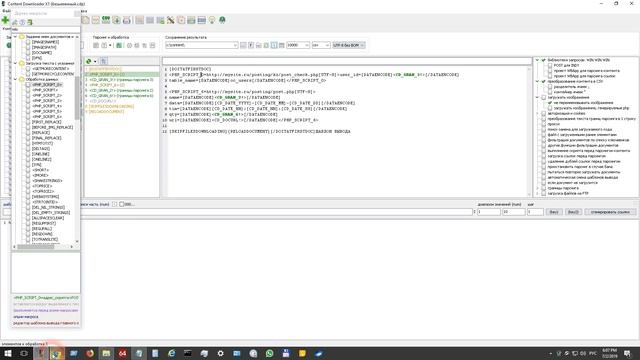Image resolution: width=640 pixels, height=360 pixels.
Task: Expand the 'границы парсинга' options group
Action: click(538, 188)
